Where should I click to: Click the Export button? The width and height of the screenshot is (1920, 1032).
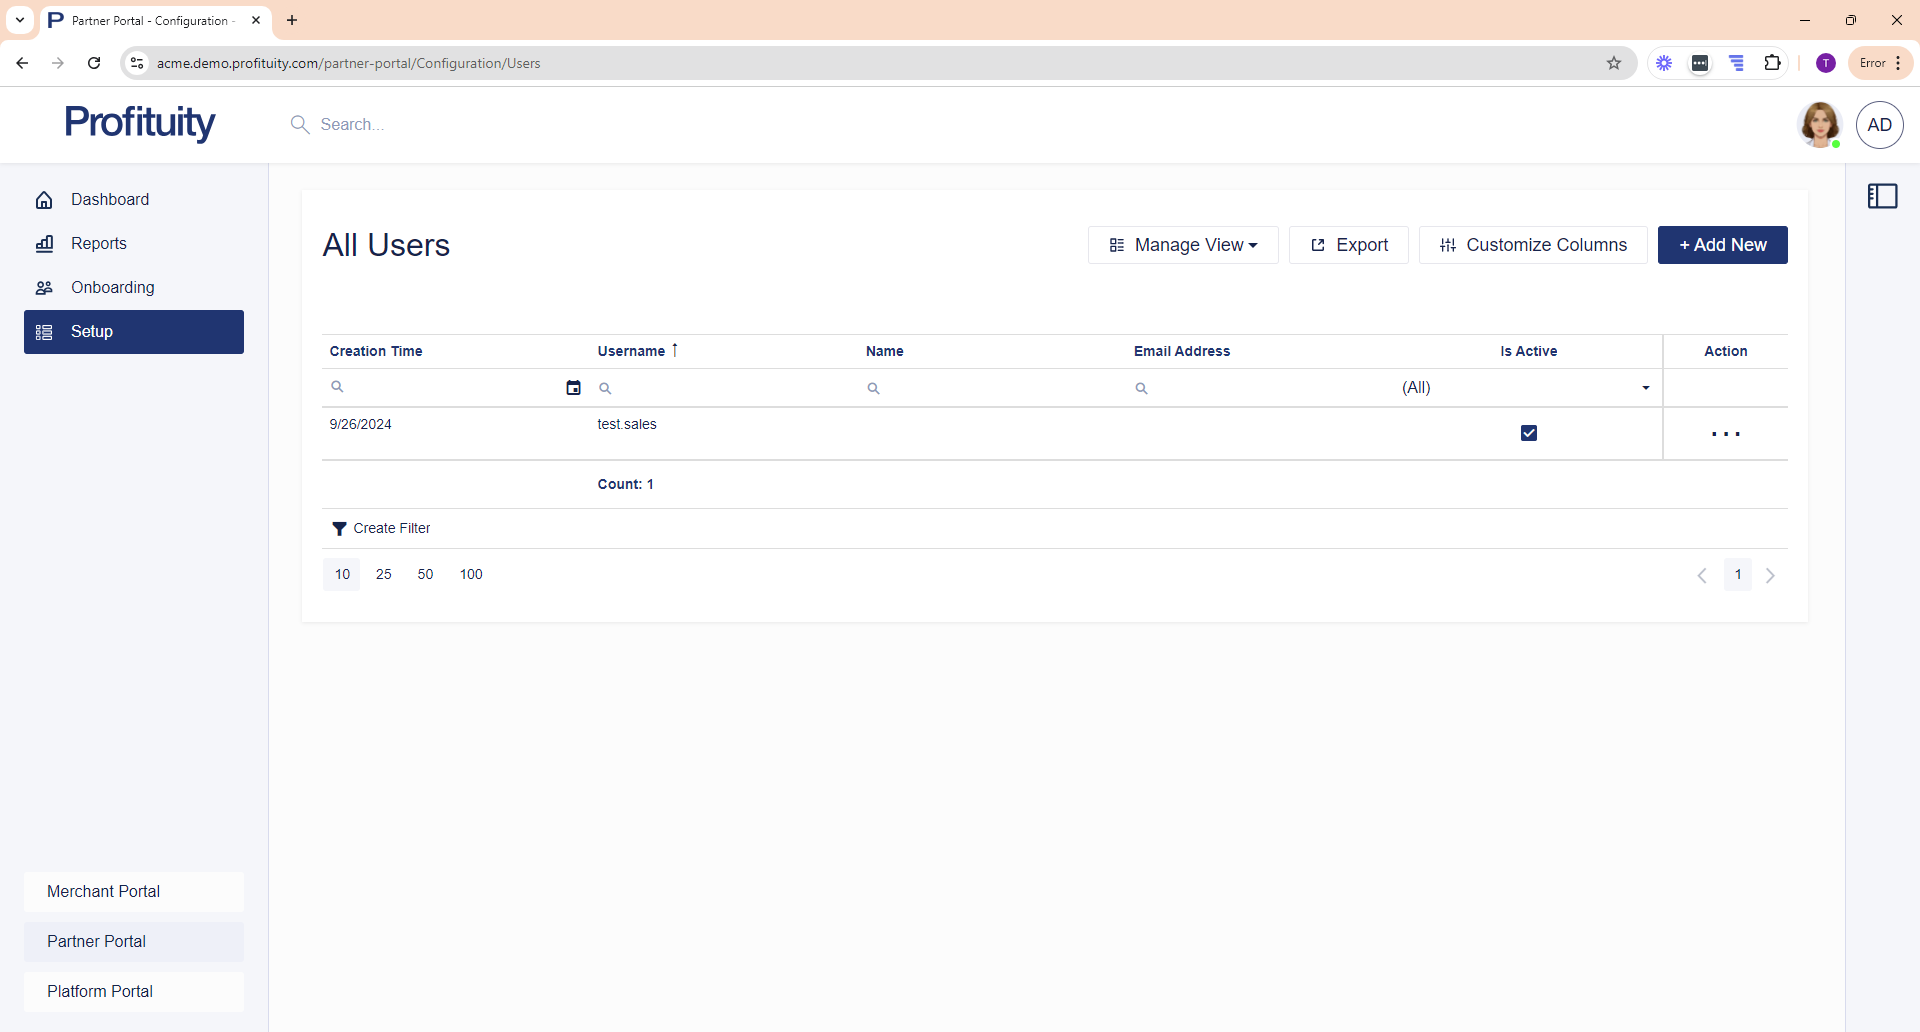[1348, 245]
